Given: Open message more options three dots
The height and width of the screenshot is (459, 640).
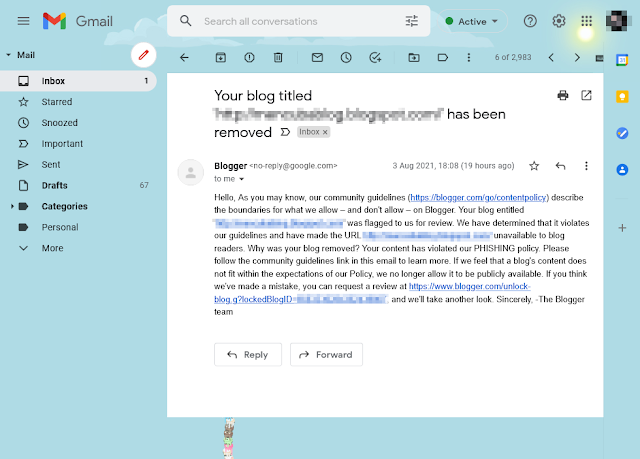Looking at the screenshot, I should (586, 166).
